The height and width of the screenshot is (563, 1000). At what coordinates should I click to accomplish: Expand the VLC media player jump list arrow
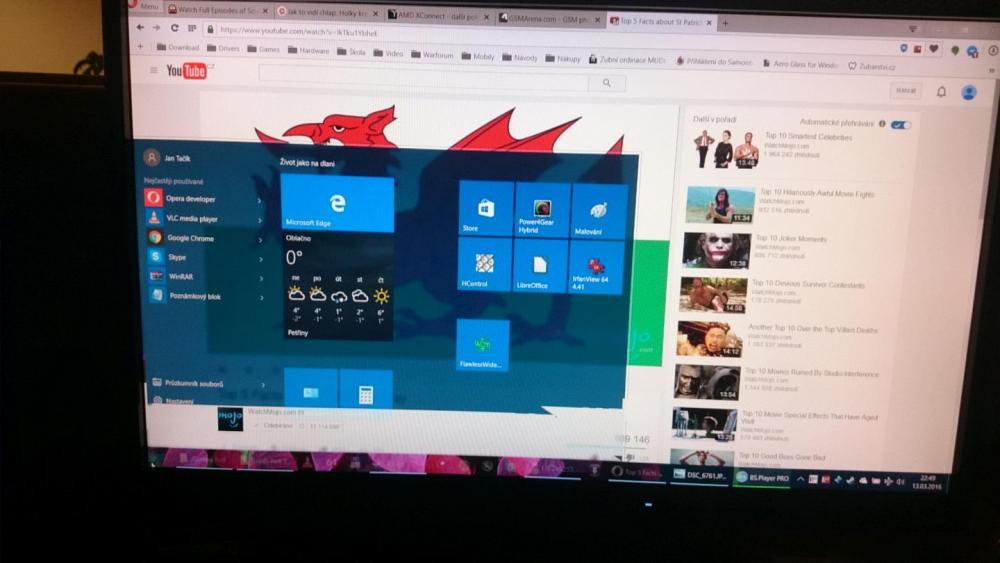coord(261,219)
